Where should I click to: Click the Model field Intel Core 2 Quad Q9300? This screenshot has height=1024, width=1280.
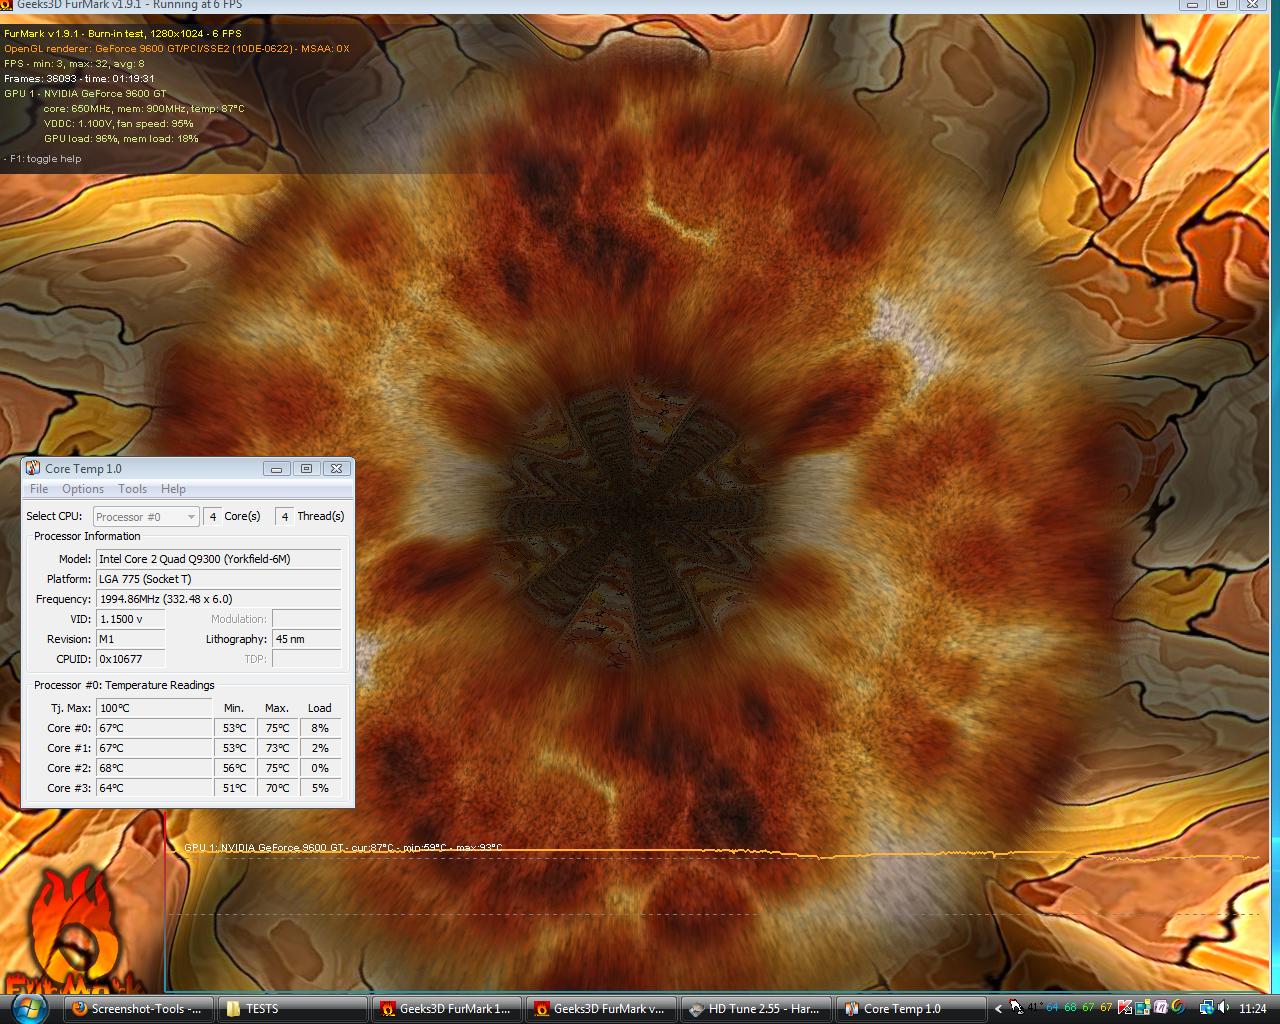pyautogui.click(x=218, y=559)
